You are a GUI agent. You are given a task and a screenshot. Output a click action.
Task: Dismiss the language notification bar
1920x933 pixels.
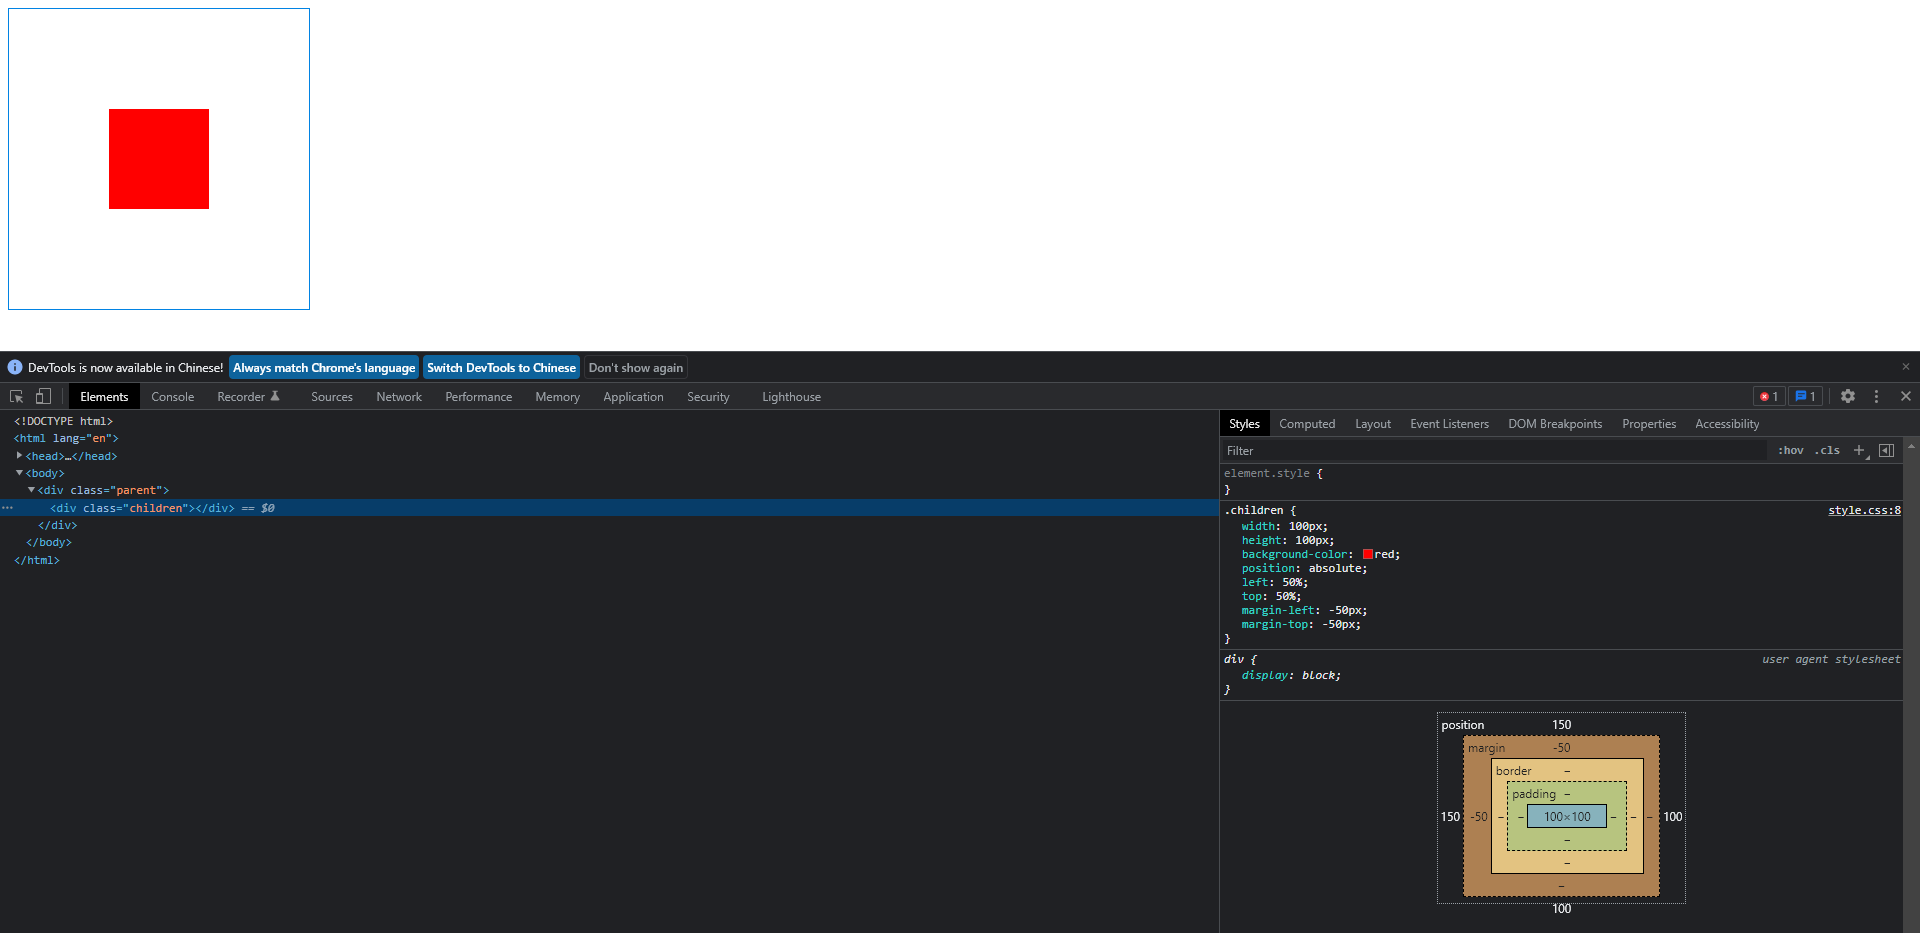point(1906,367)
